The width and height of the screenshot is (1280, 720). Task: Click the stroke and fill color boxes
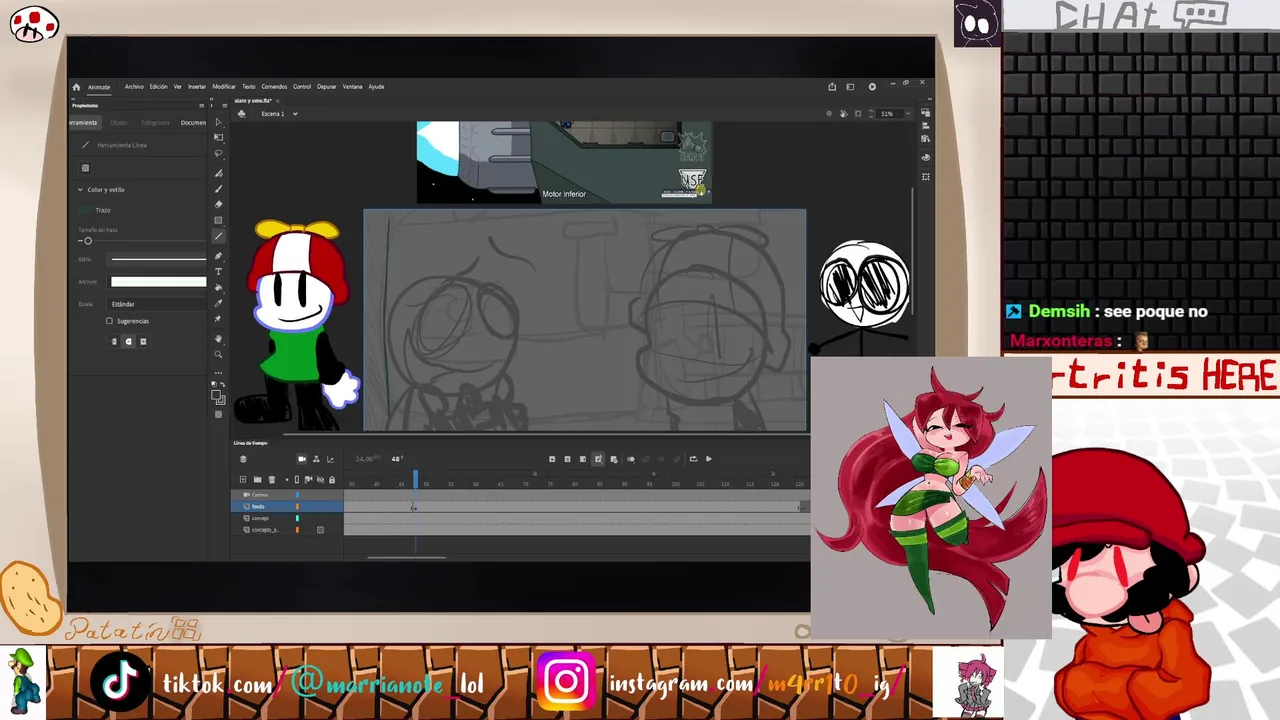pos(217,396)
